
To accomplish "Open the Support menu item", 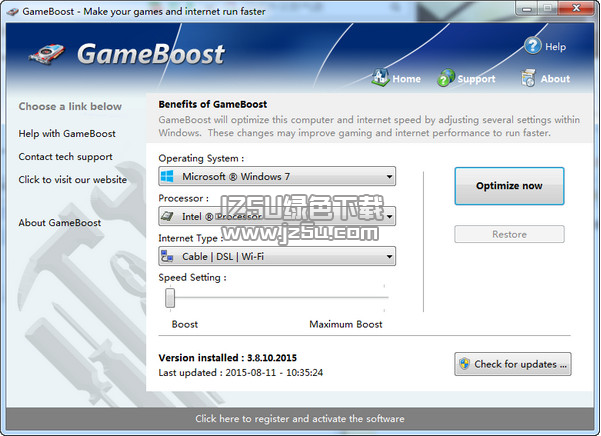I will click(x=466, y=78).
